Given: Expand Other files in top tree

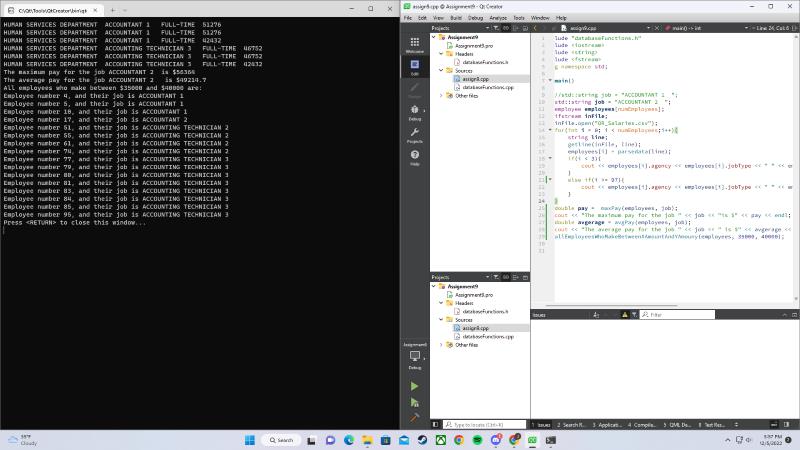Looking at the screenshot, I should (441, 95).
